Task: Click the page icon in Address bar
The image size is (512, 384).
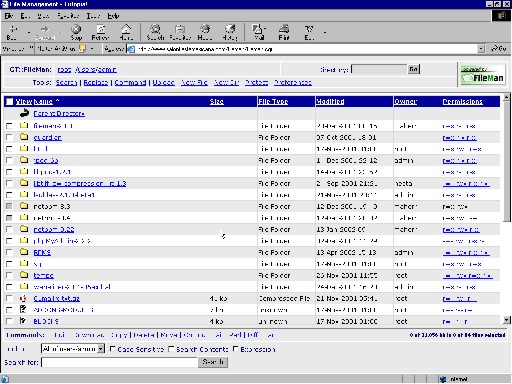Action: coord(131,49)
